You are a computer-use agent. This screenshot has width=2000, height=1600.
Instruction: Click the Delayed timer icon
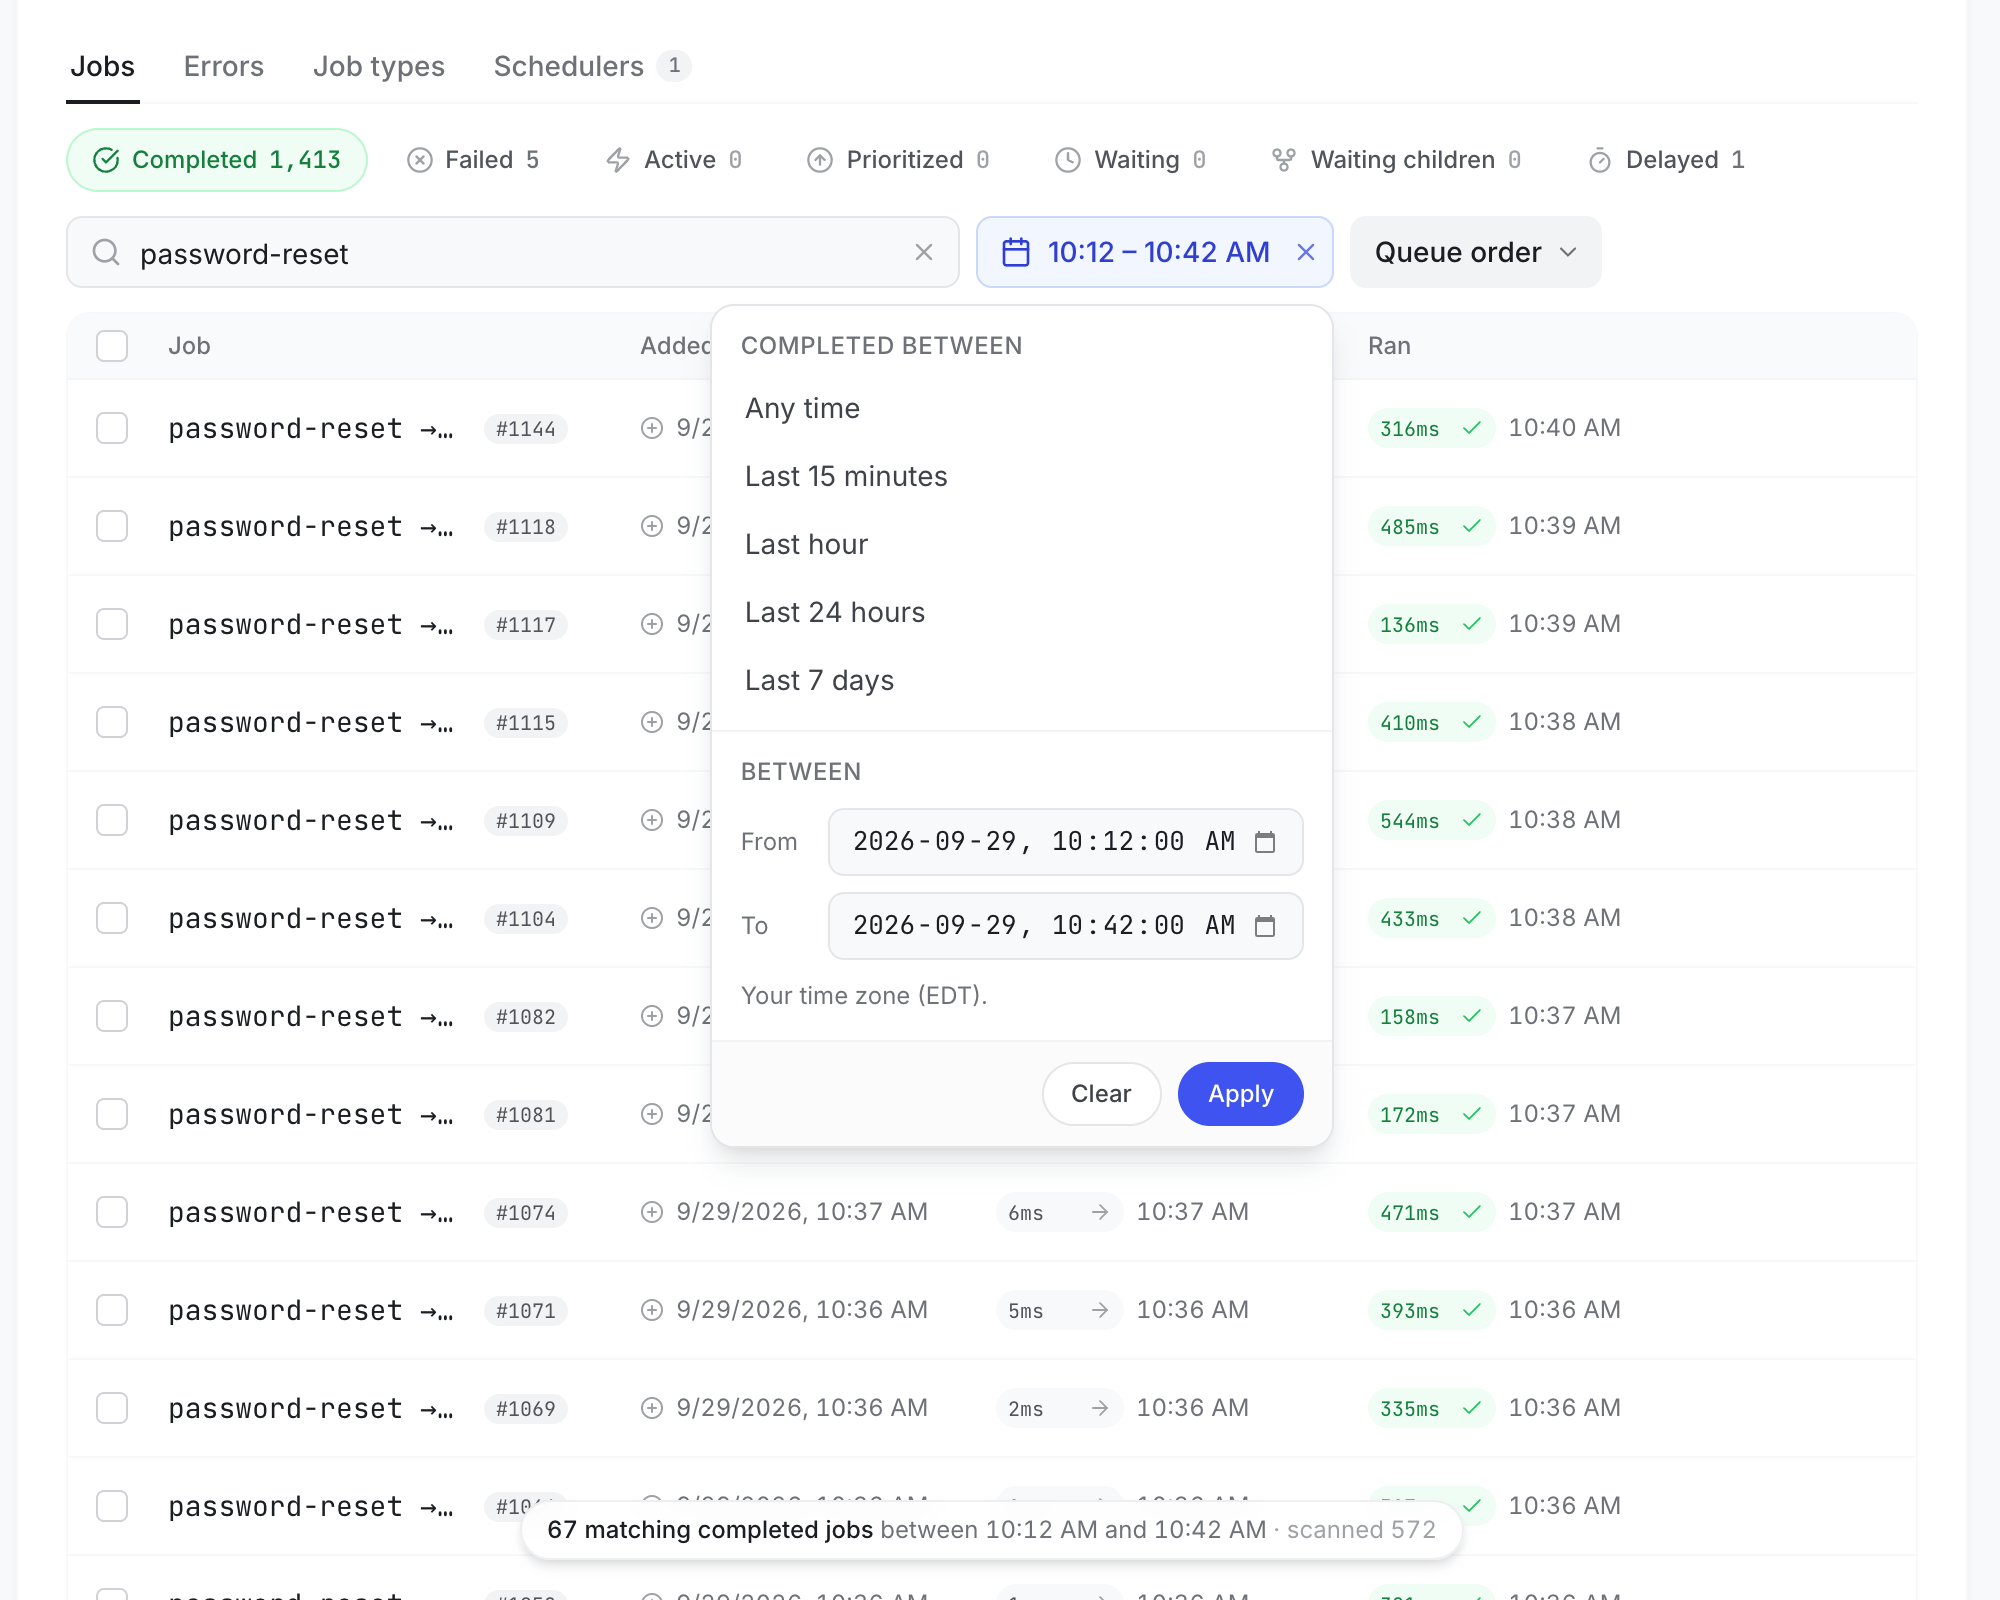pos(1600,160)
